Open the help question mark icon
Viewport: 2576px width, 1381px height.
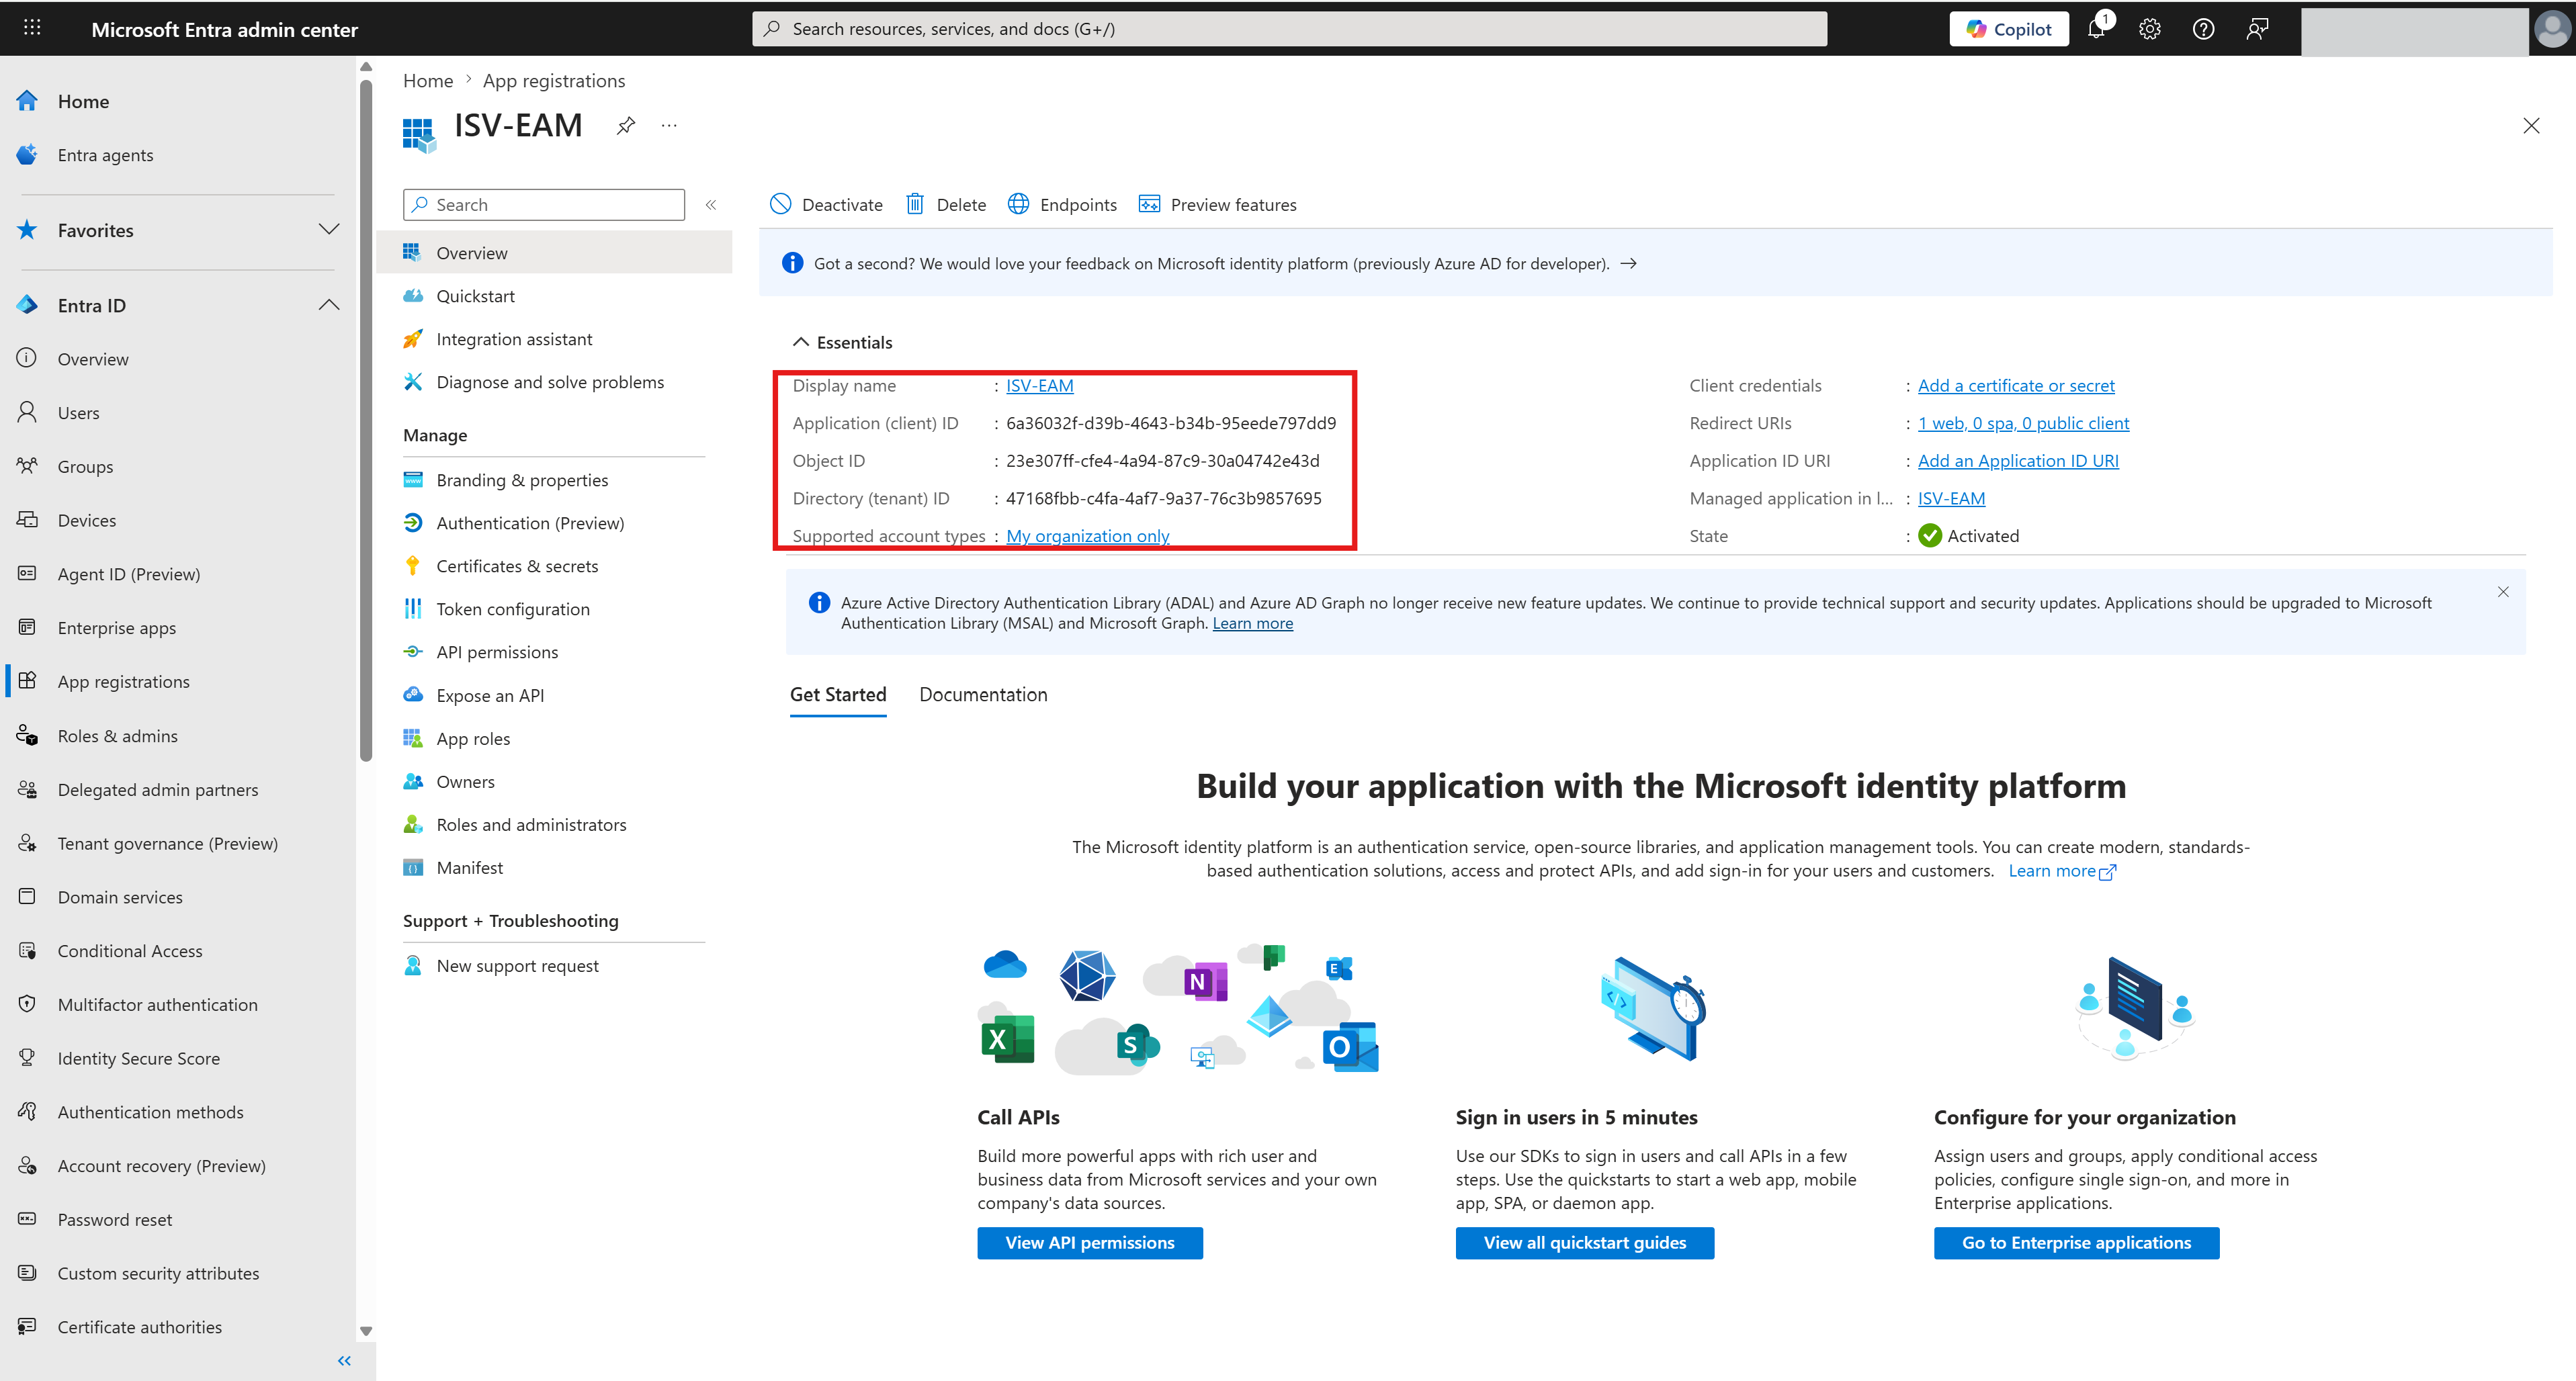[2203, 29]
